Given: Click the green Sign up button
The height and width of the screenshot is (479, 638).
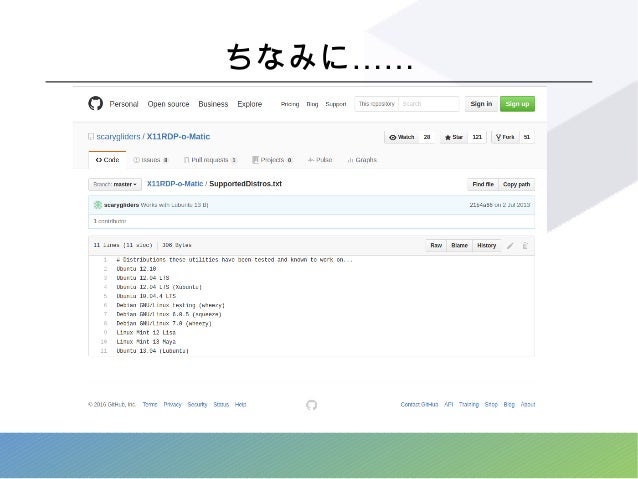Looking at the screenshot, I should point(517,104).
